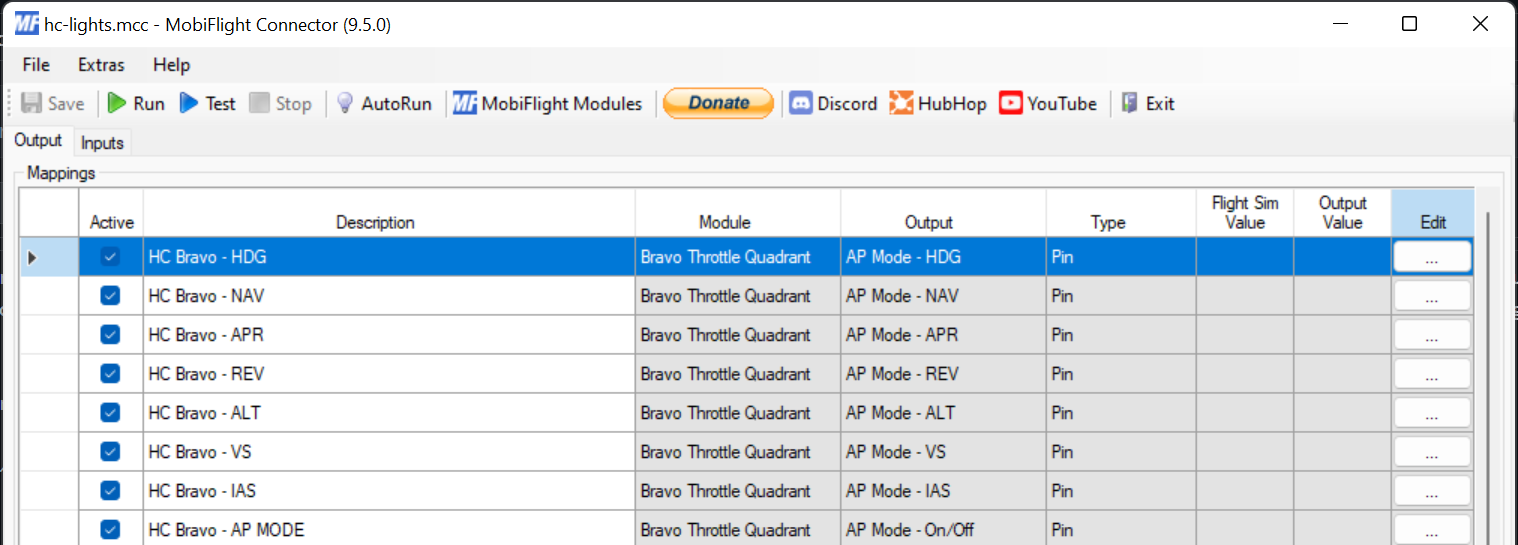Click Edit button for HC Bravo - NAV
The height and width of the screenshot is (545, 1518).
point(1432,296)
